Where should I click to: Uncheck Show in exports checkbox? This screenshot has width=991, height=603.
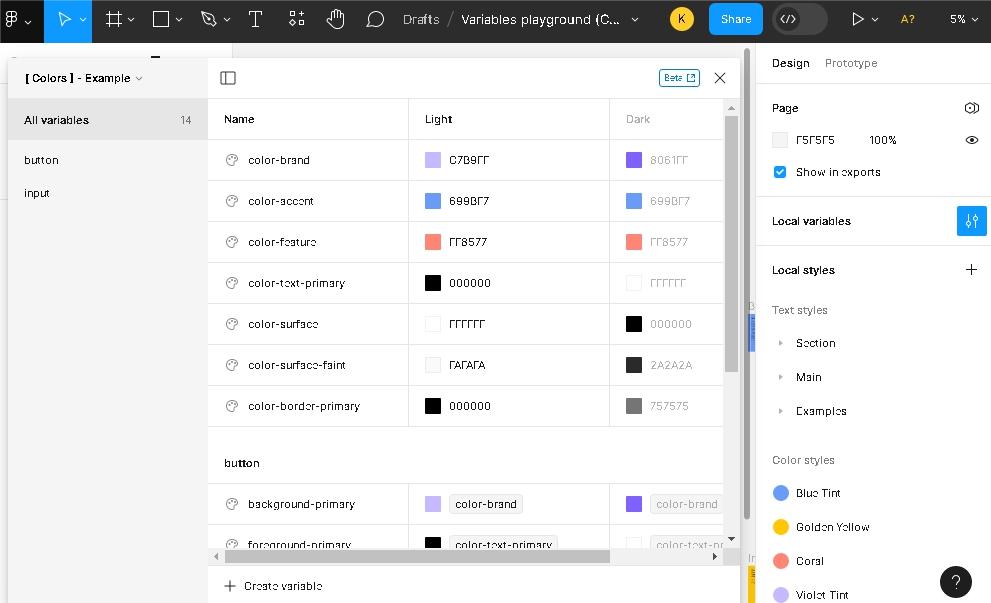(780, 172)
